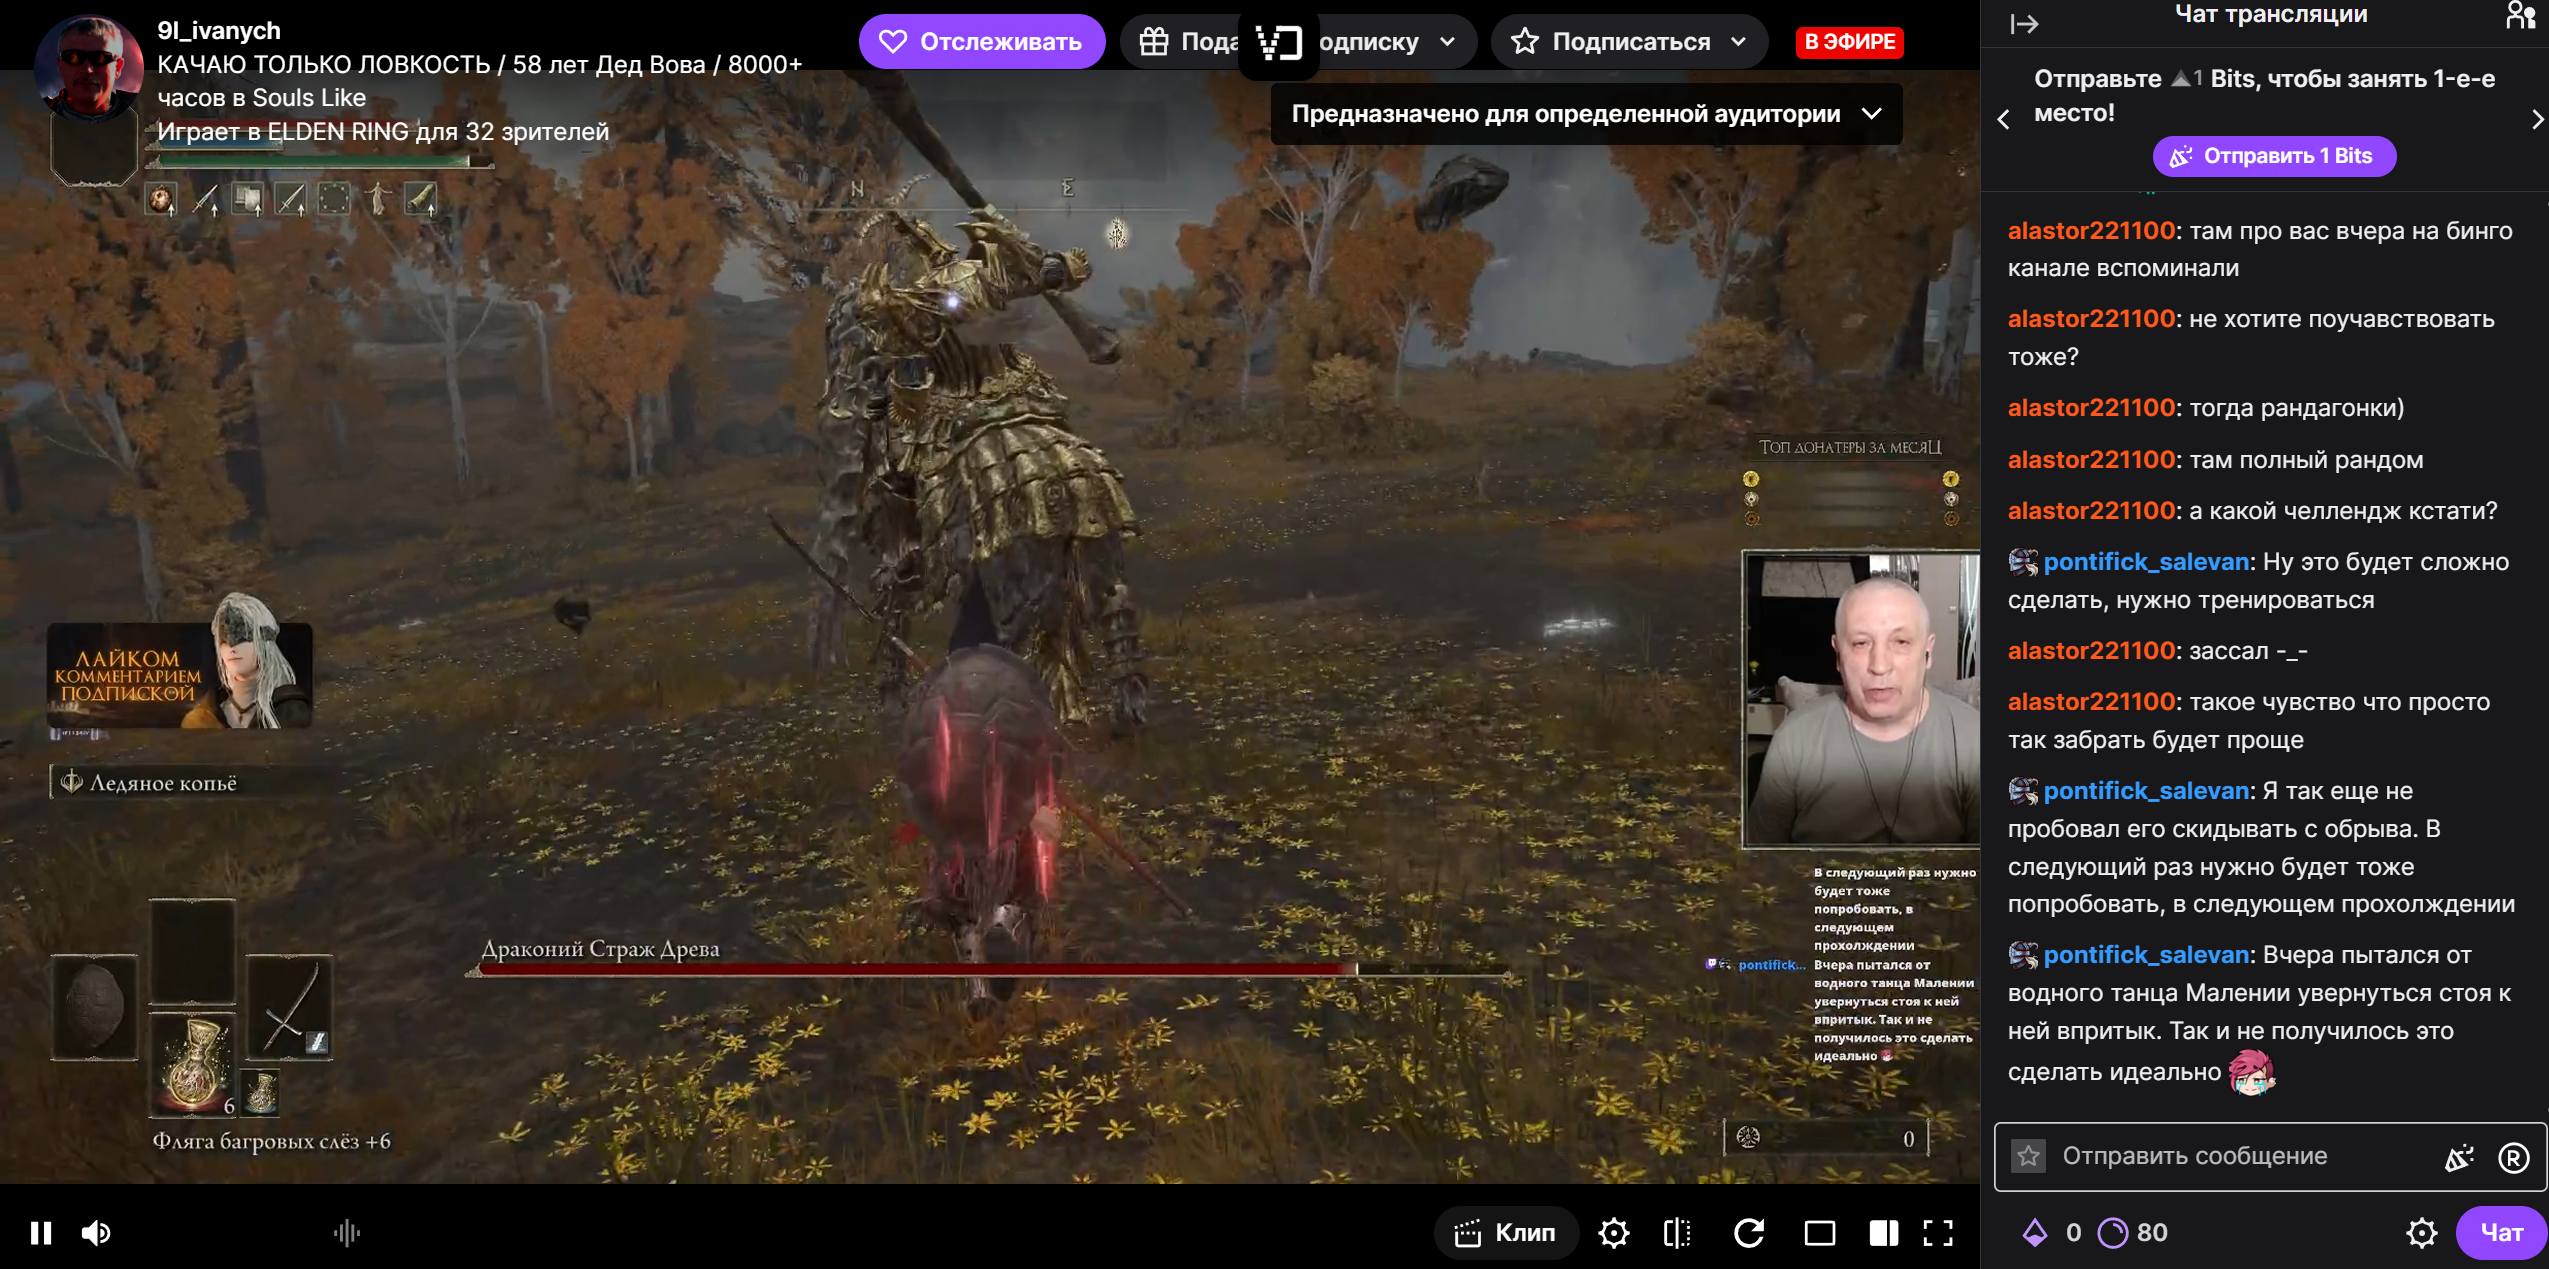This screenshot has width=2549, height=1269.
Task: Open the dropdown arrow beside Подписаться
Action: coord(1740,42)
